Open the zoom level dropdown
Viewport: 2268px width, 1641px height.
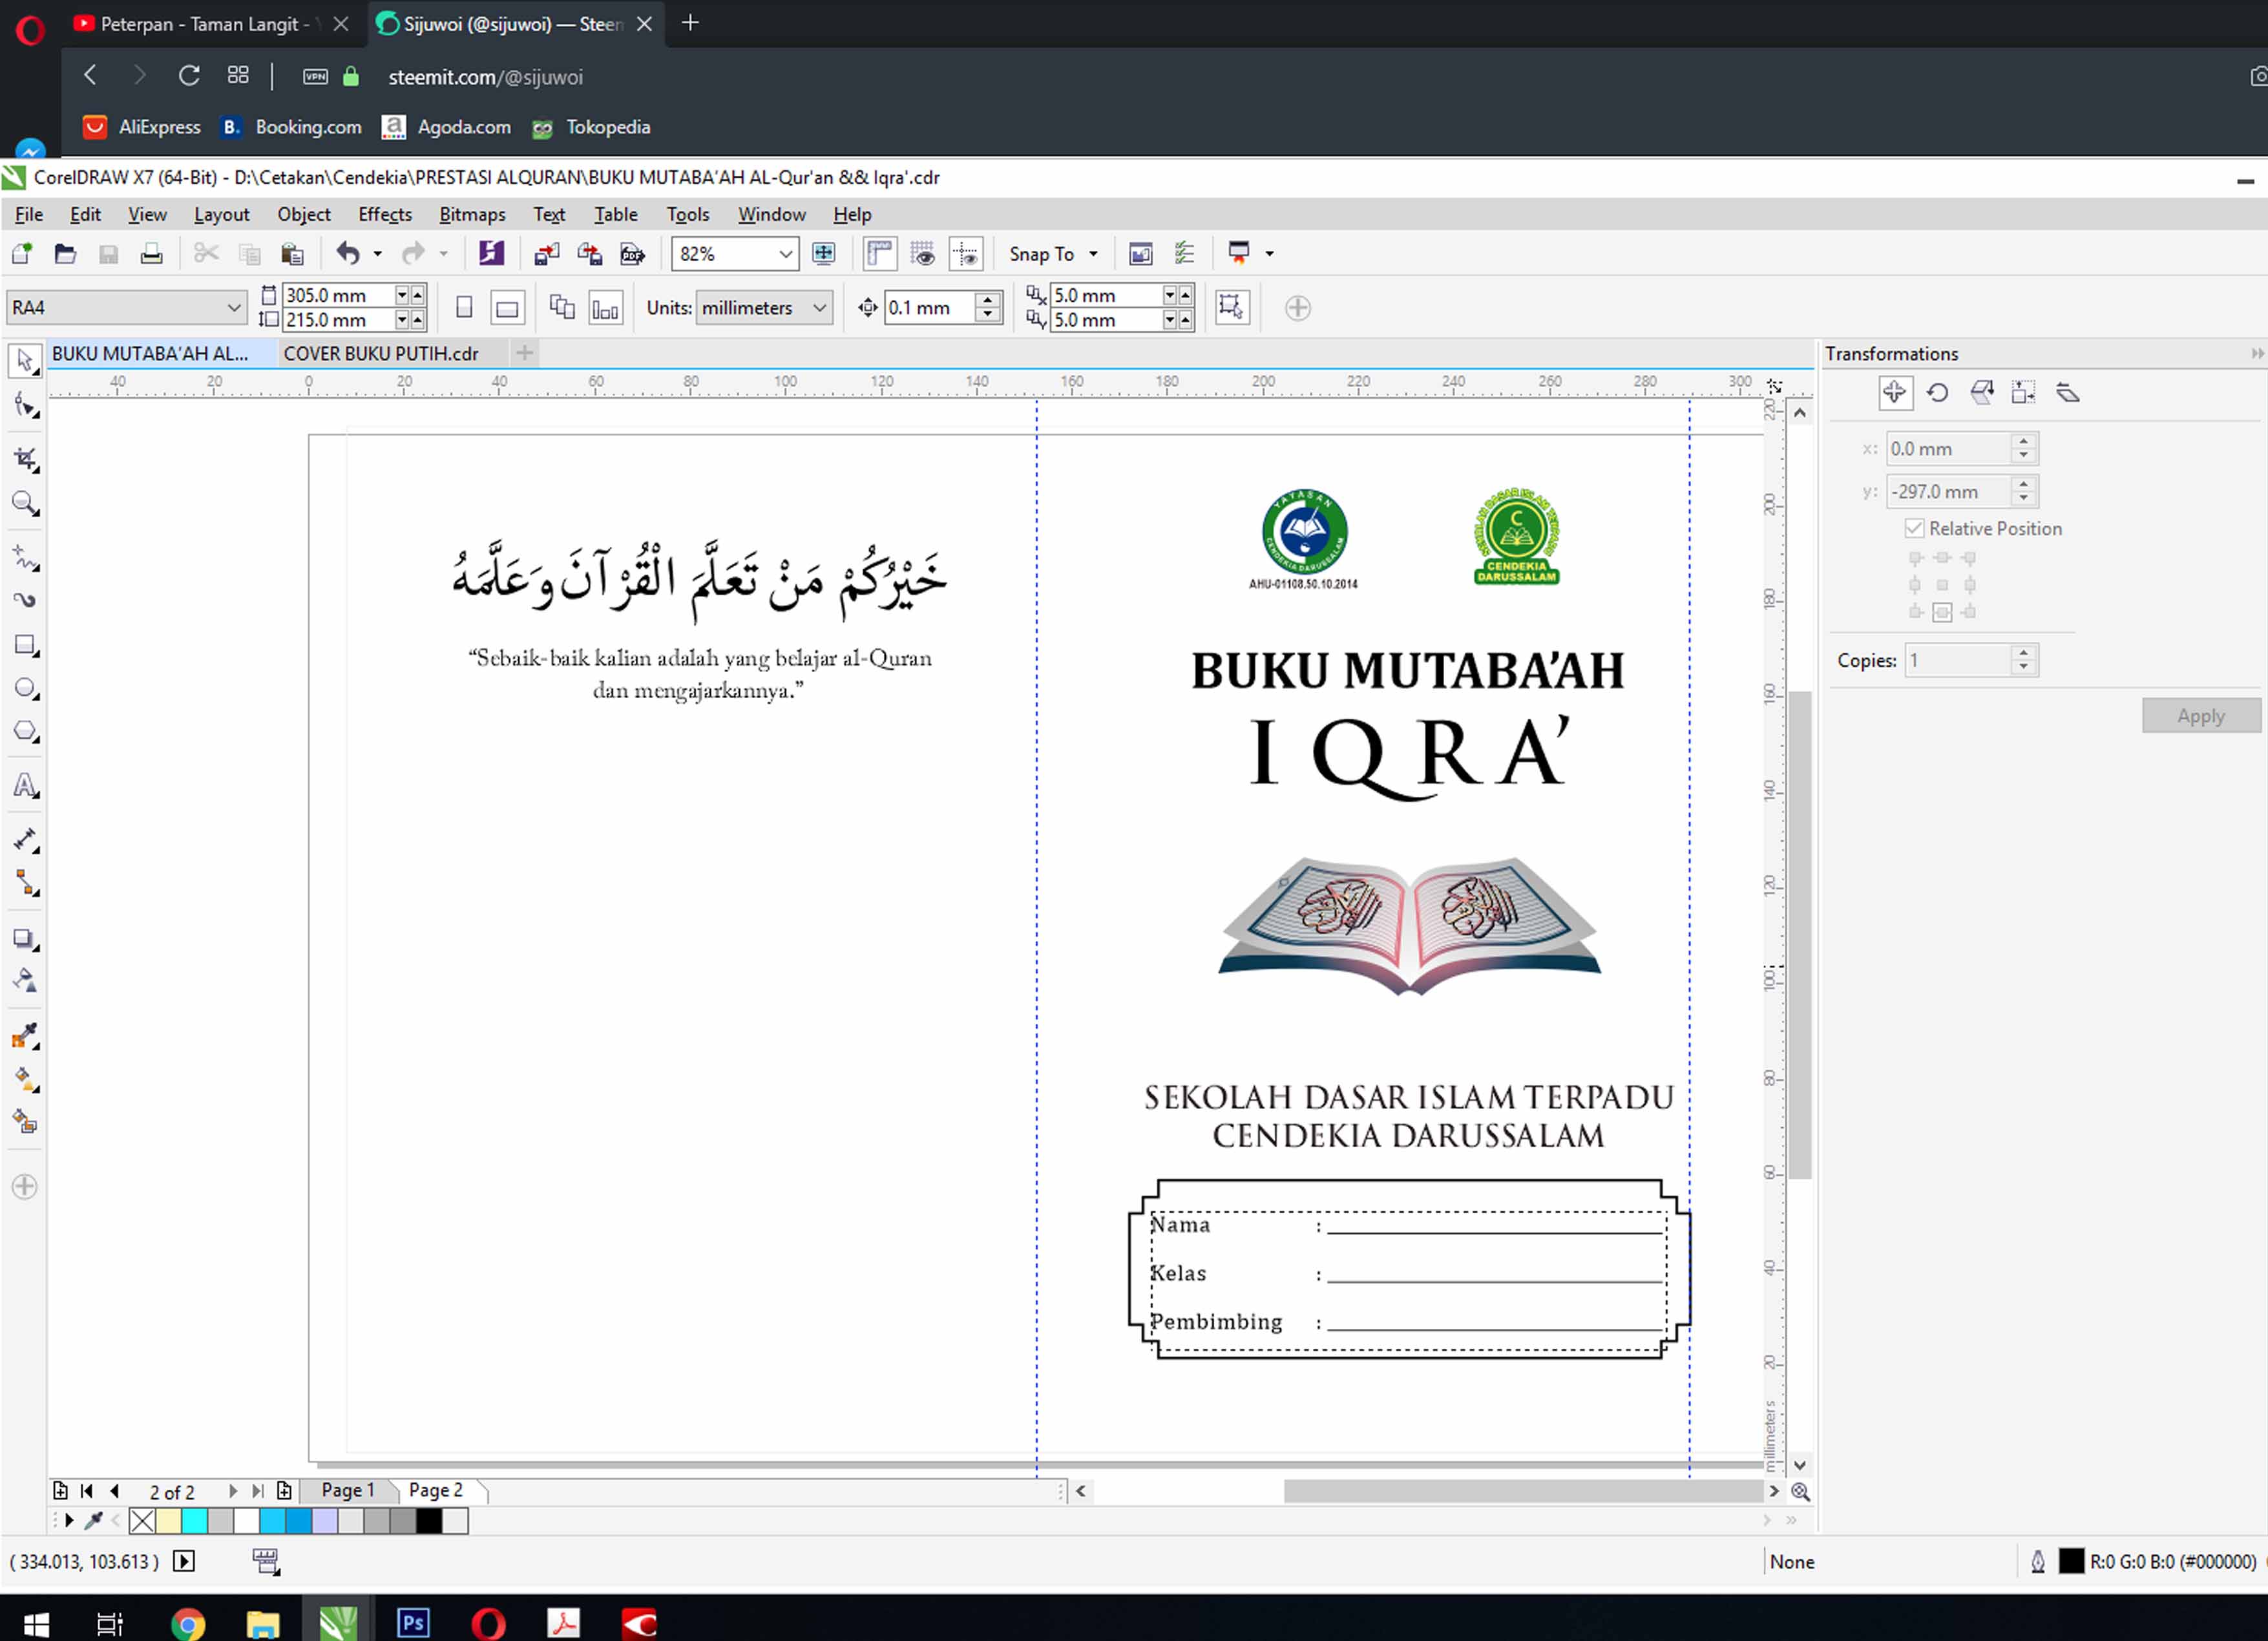tap(786, 254)
